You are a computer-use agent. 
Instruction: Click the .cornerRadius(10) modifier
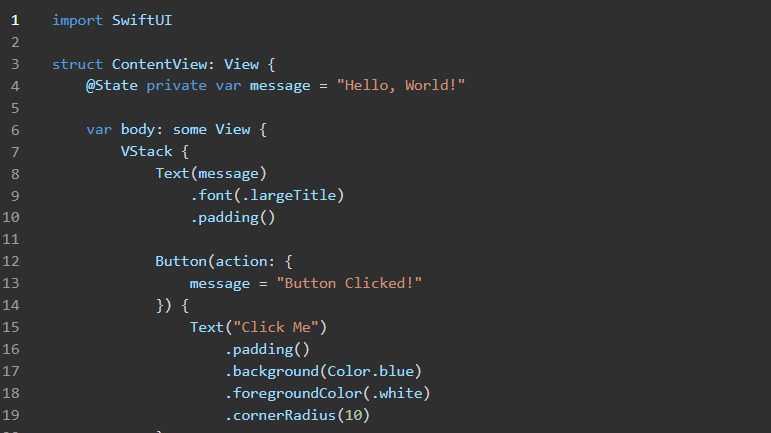click(297, 415)
